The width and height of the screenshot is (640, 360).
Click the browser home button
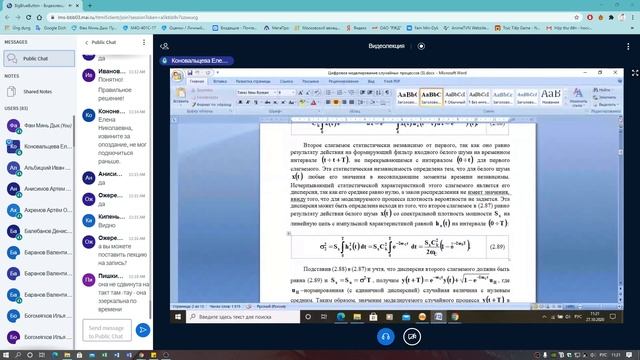(x=39, y=18)
